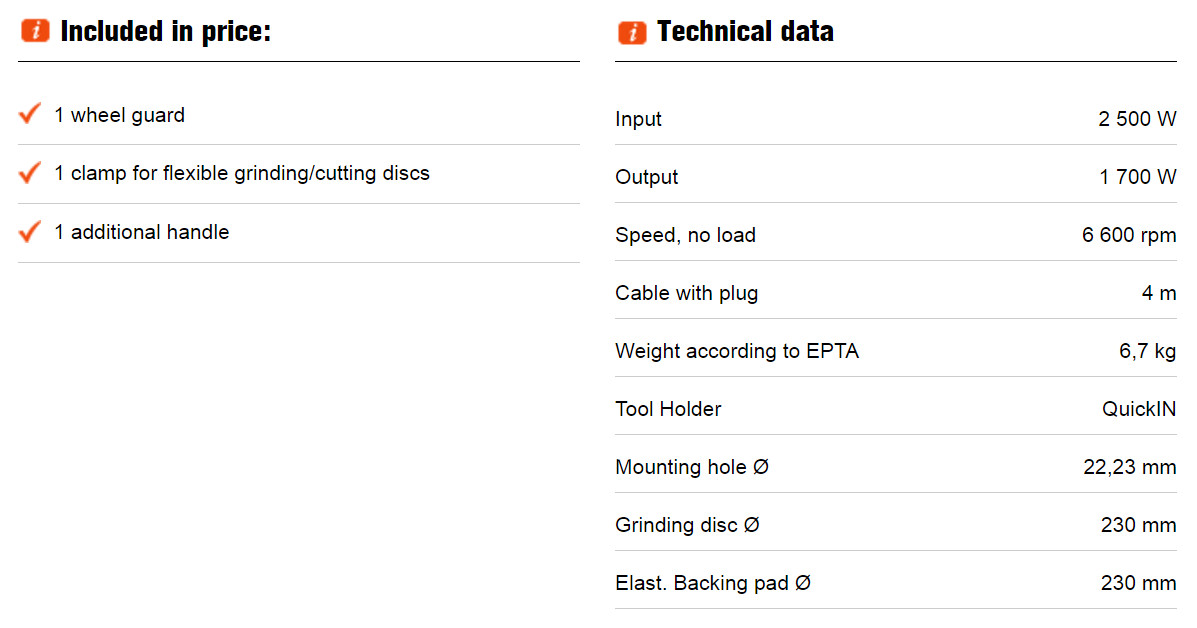Select the Technical data heading
Screen dimensions: 1197x628
pos(745,31)
